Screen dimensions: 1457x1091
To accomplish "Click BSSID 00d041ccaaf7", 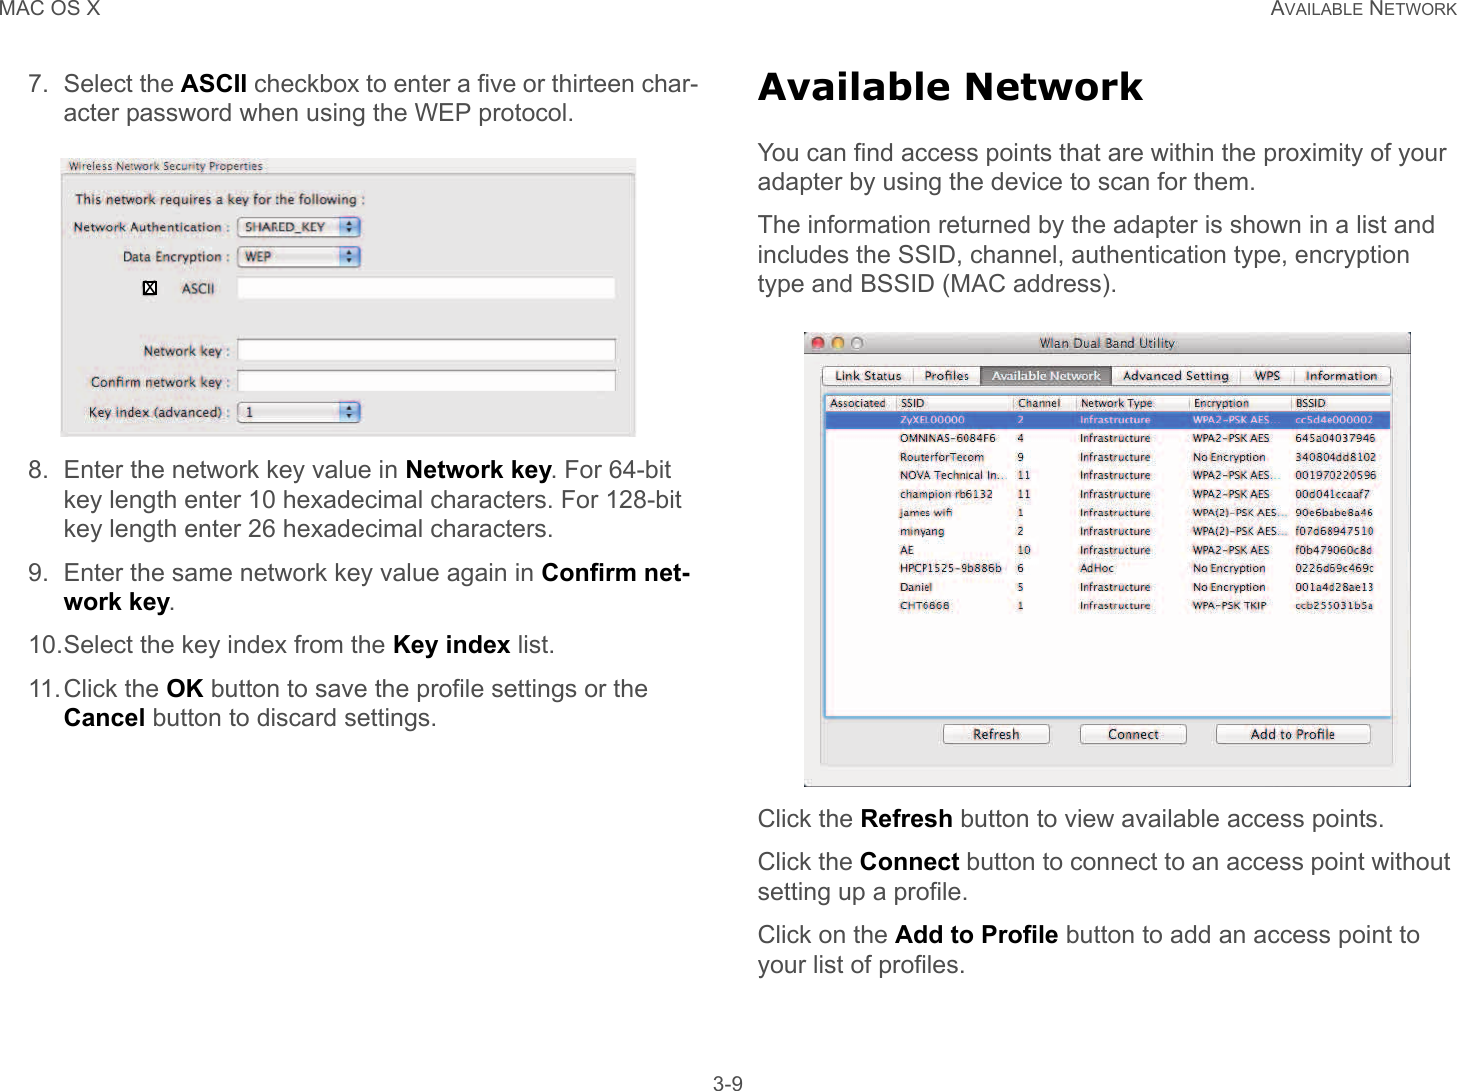I will 1332,494.
